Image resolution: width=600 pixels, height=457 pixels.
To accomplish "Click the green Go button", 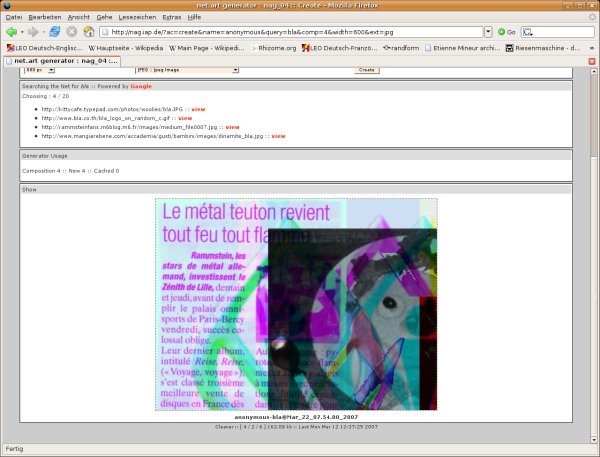I will coord(506,32).
